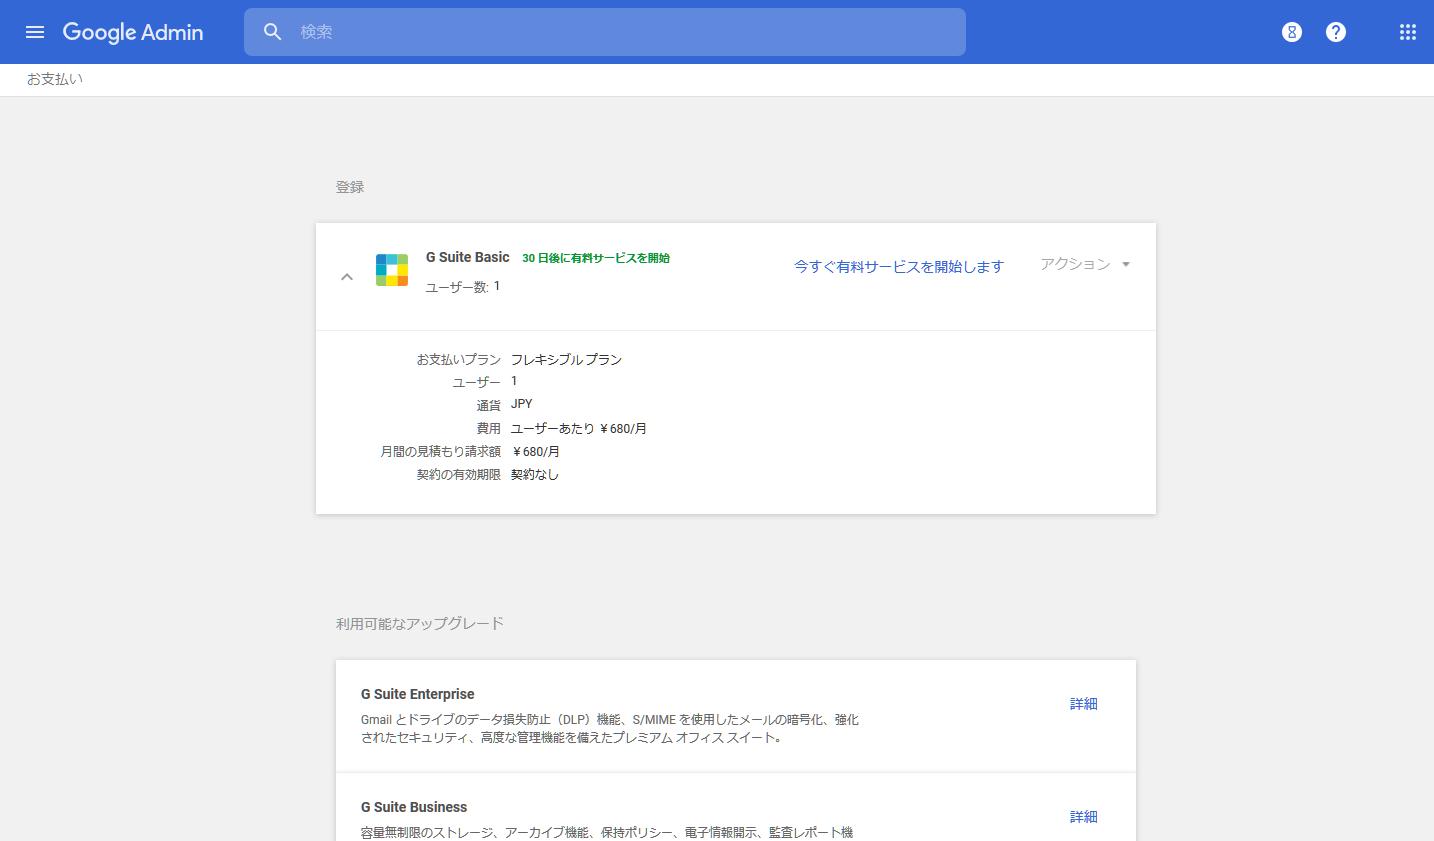The width and height of the screenshot is (1434, 841).
Task: Open 詳細 for G Suite Business
Action: click(x=1084, y=817)
